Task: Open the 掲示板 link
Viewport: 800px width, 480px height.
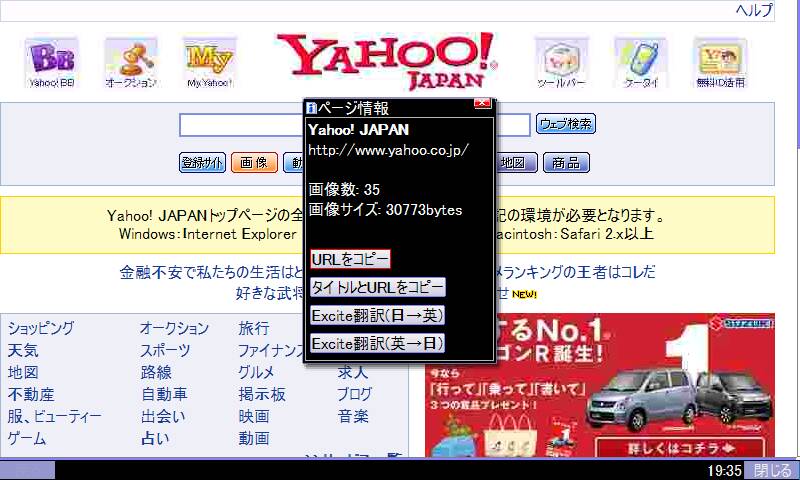Action: point(262,394)
